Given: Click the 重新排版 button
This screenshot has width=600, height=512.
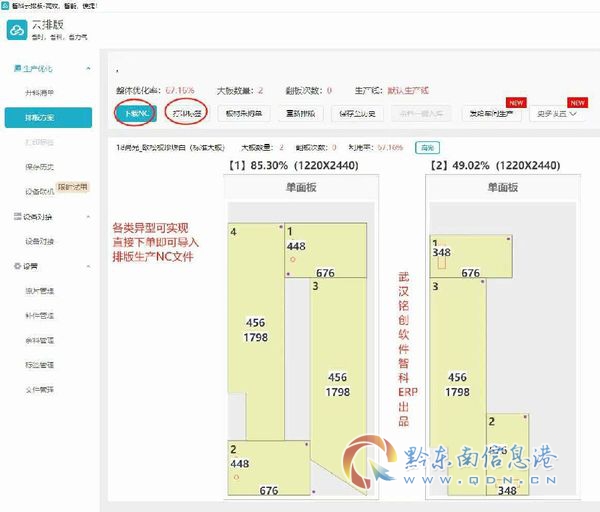Looking at the screenshot, I should click(301, 113).
